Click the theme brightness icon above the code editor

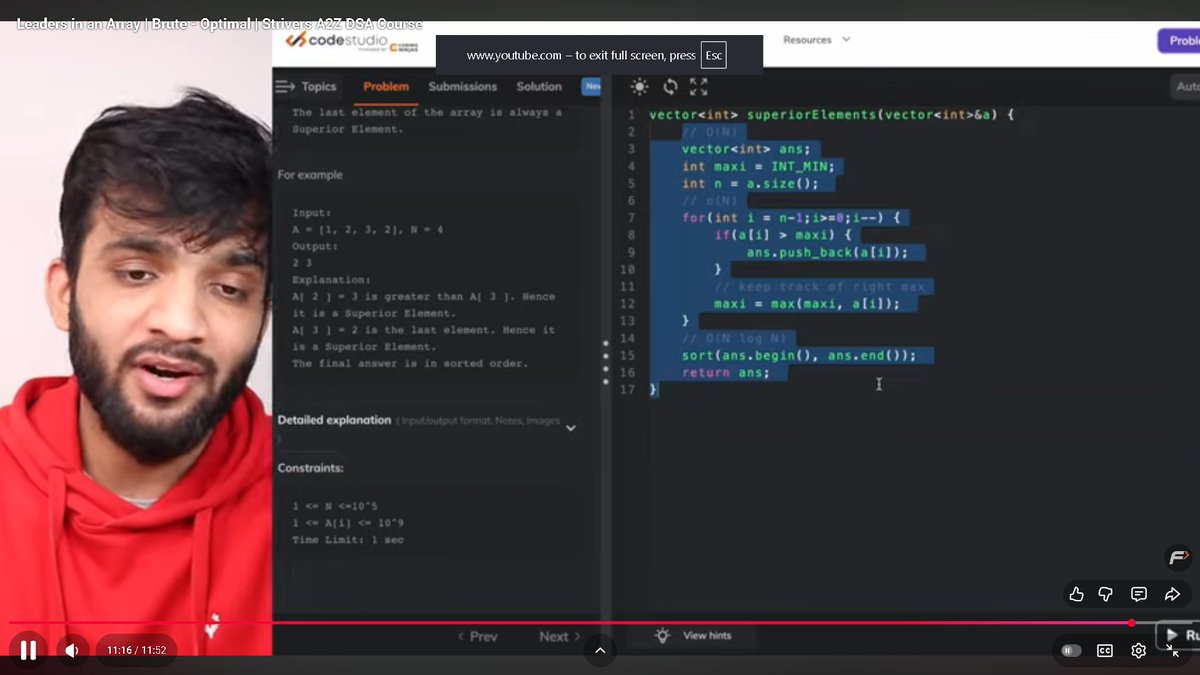[x=638, y=87]
